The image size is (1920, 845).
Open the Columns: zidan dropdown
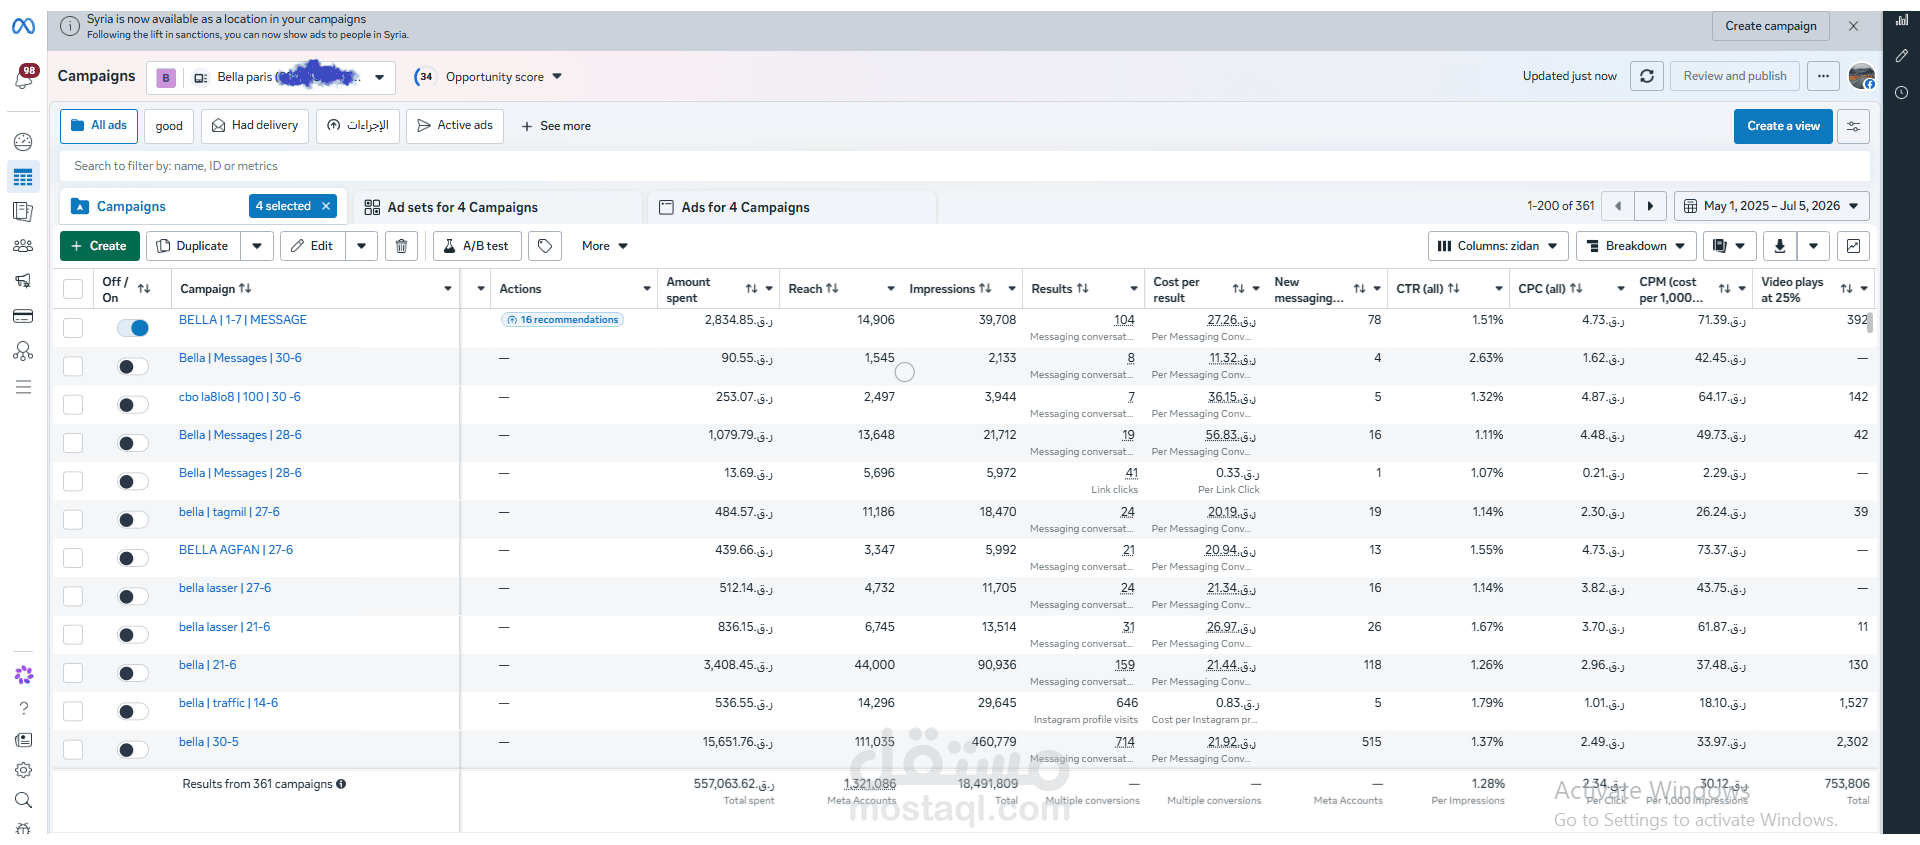[x=1498, y=246]
